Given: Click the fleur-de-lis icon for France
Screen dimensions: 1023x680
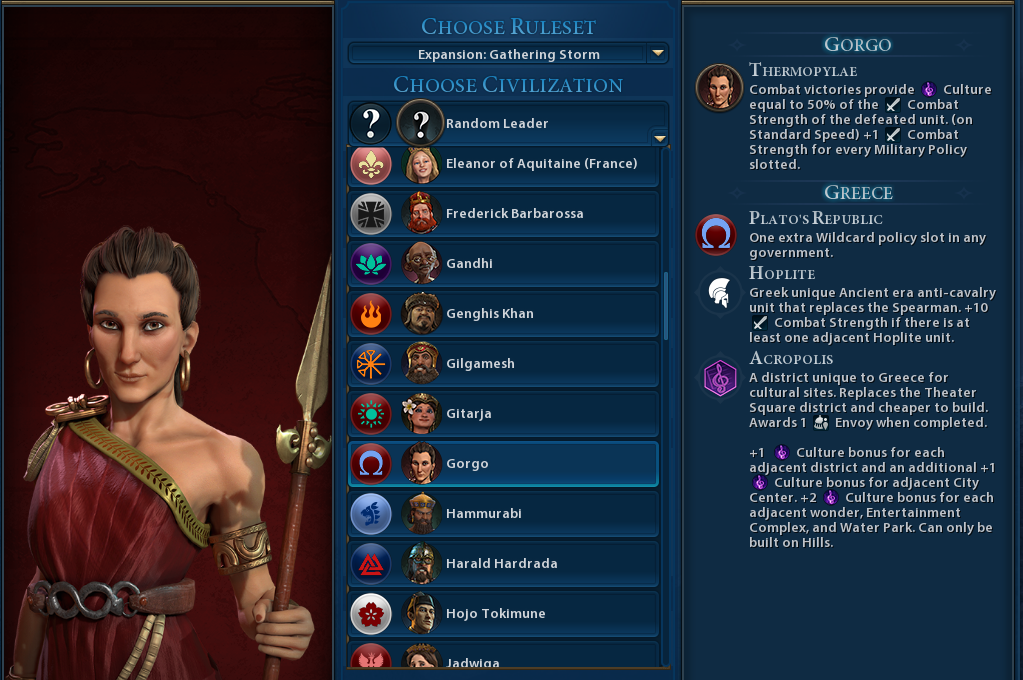Looking at the screenshot, I should (x=371, y=164).
